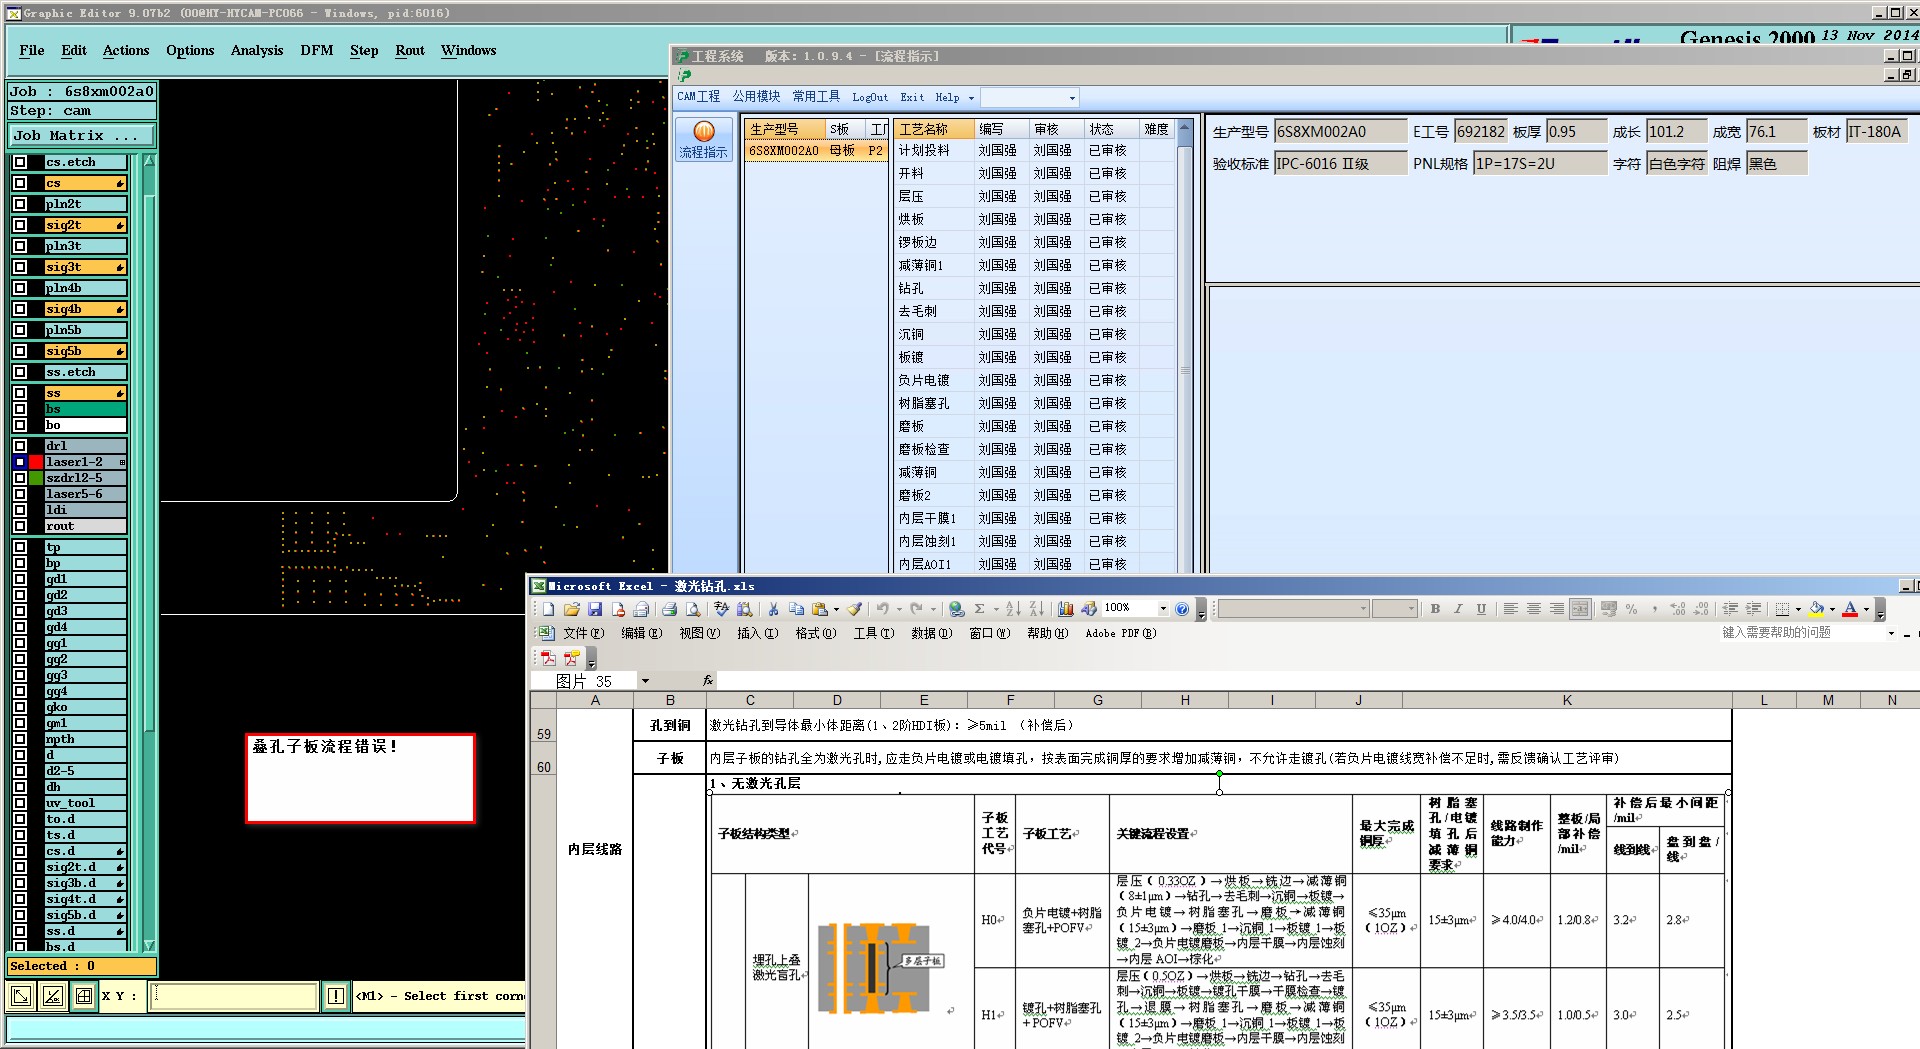Click the orange 流程指示 icon button
Image resolution: width=1920 pixels, height=1049 pixels.
[x=703, y=139]
